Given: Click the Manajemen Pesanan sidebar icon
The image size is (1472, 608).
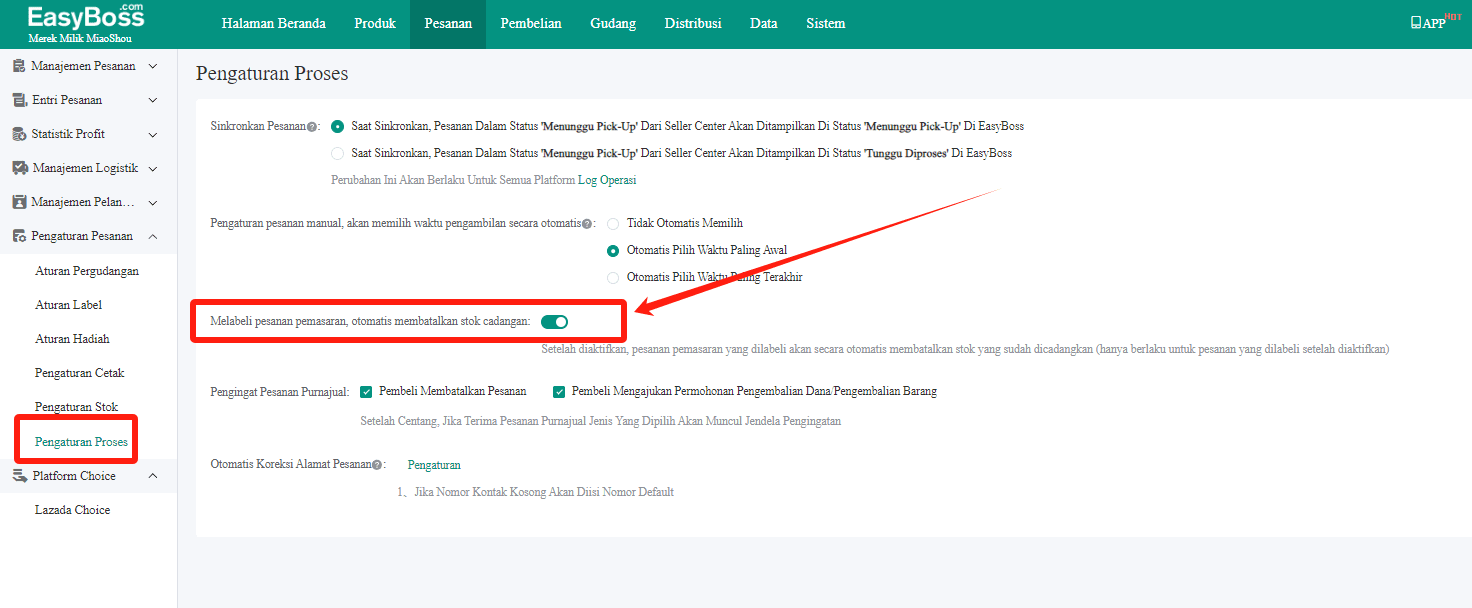Looking at the screenshot, I should click(19, 66).
